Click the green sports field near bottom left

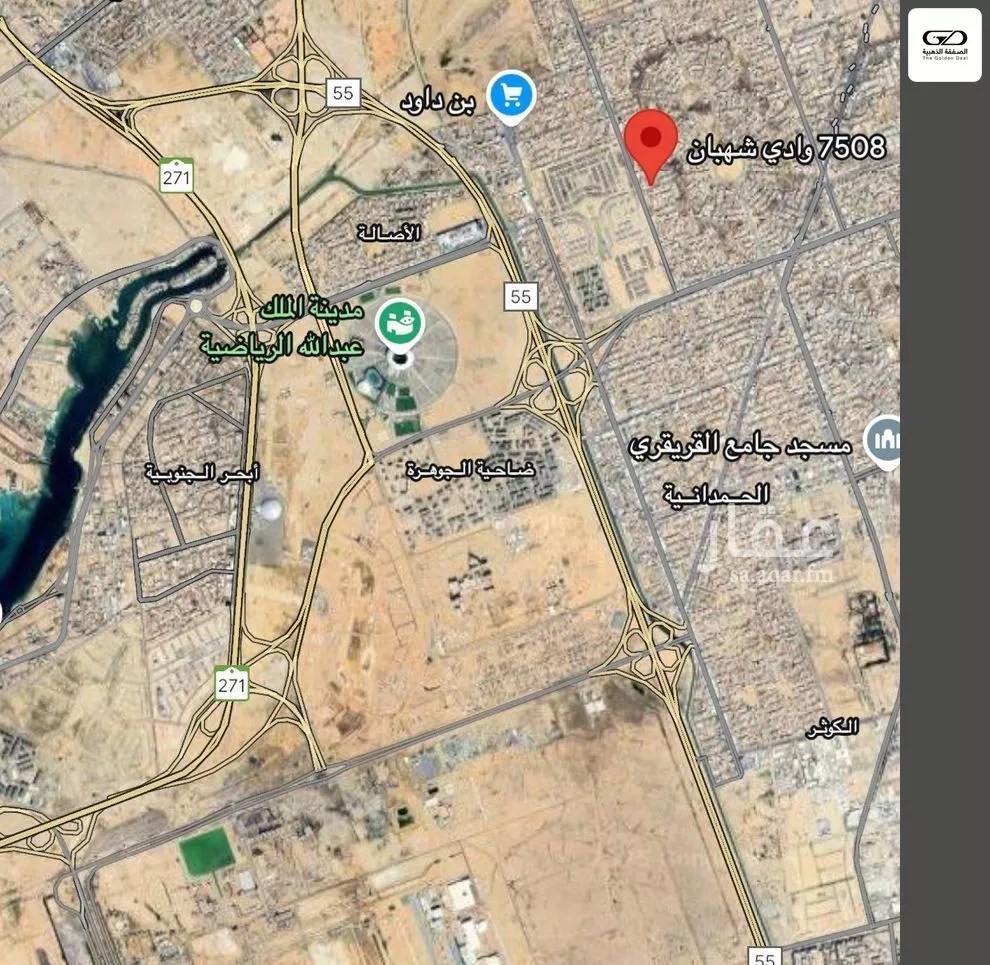coord(206,853)
